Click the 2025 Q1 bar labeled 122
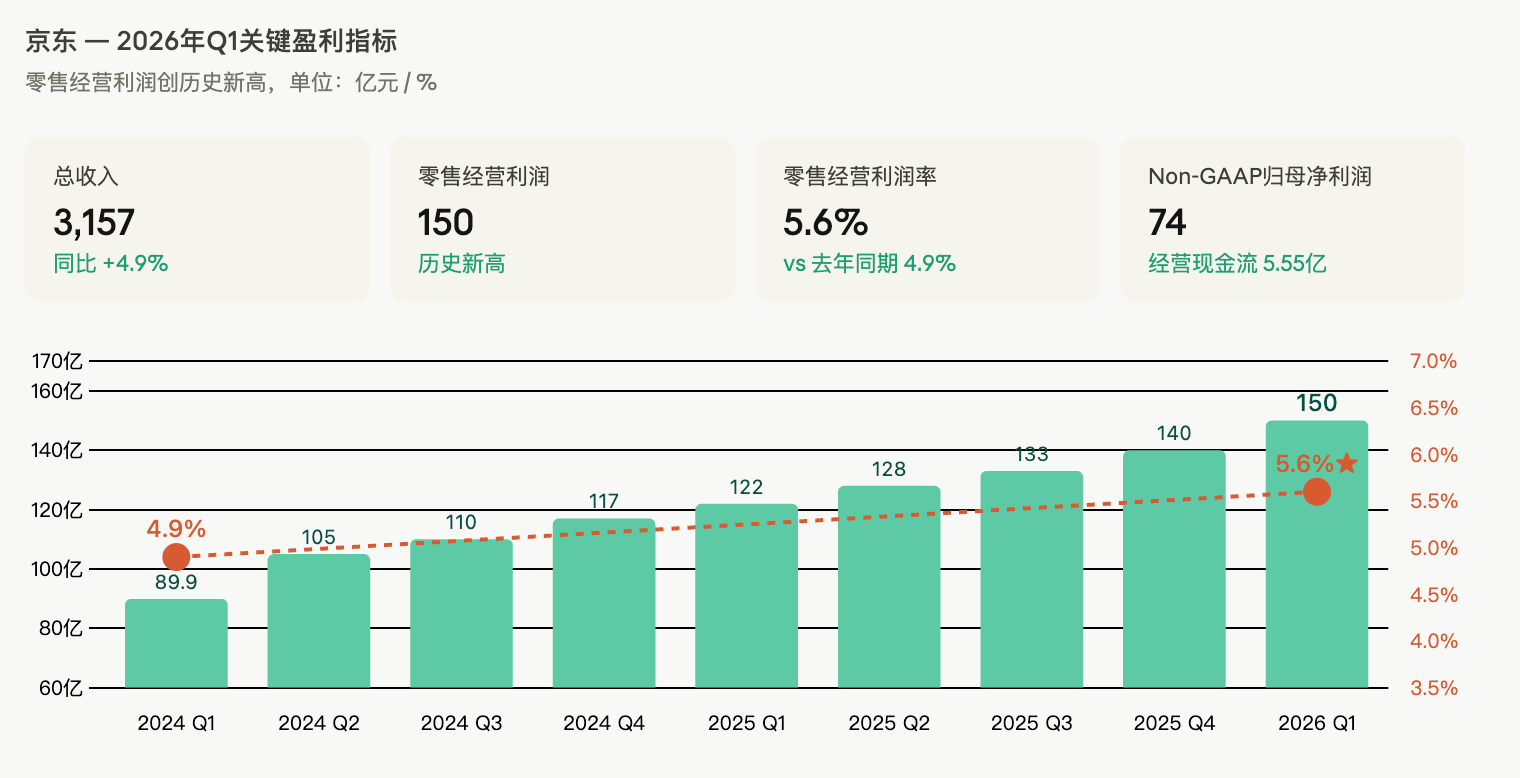1520x778 pixels. (747, 596)
